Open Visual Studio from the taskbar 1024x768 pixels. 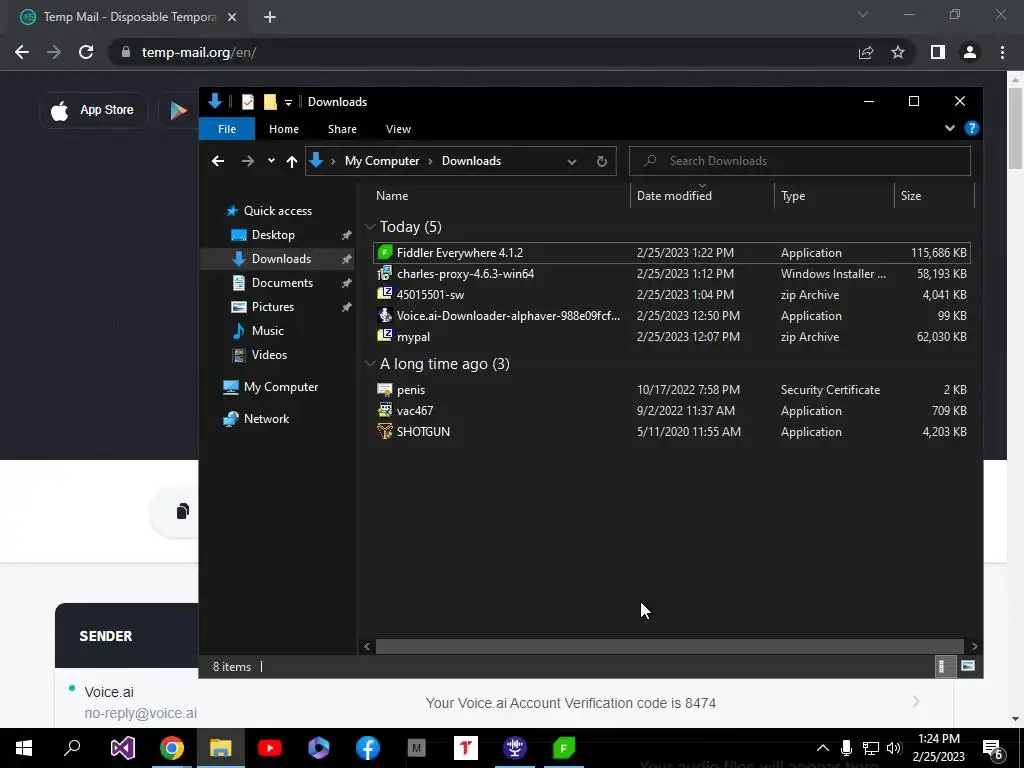(122, 748)
